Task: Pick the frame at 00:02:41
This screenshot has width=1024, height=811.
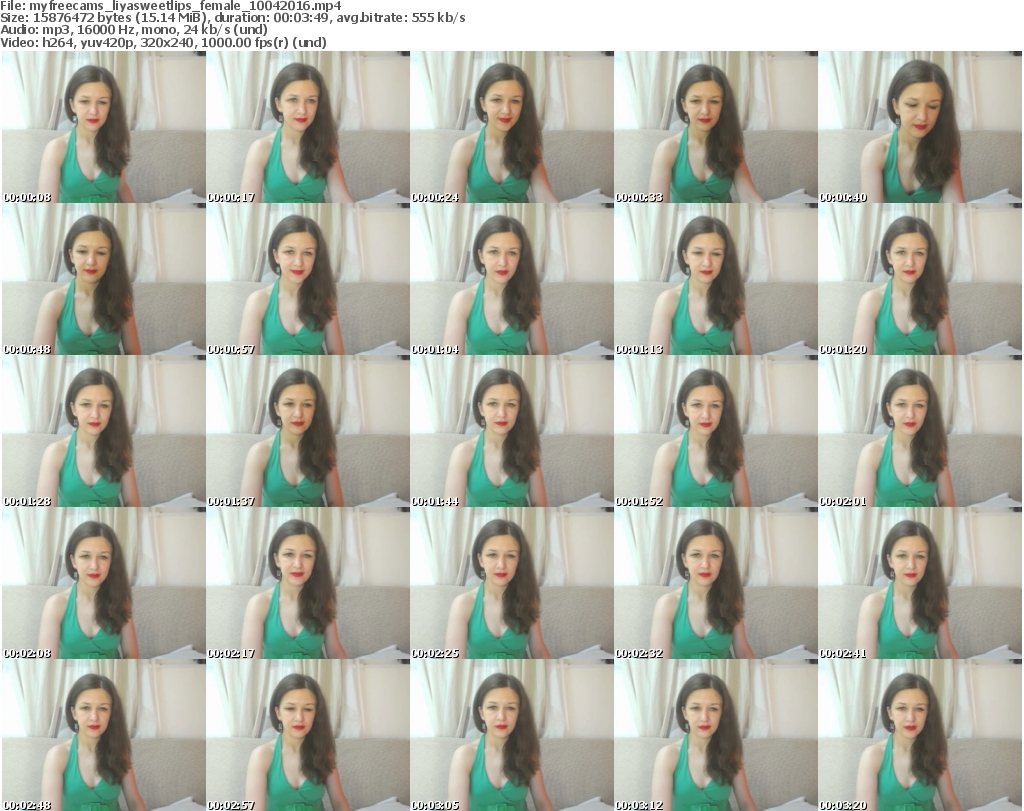Action: click(919, 584)
